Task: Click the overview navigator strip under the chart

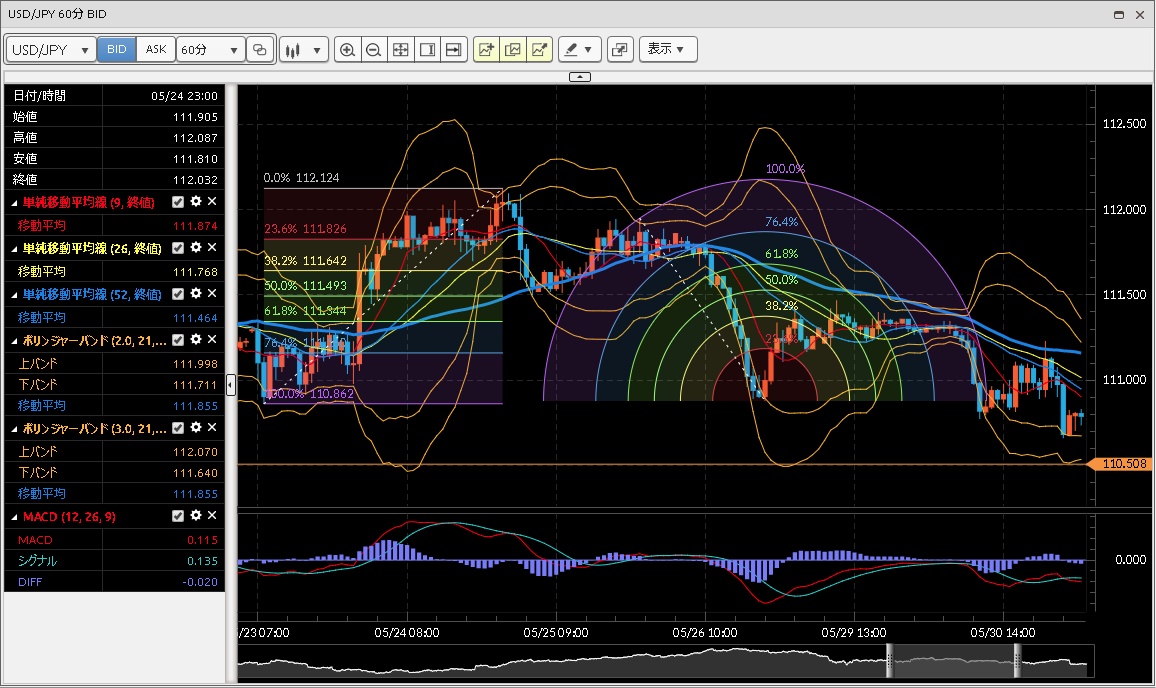Action: (x=665, y=661)
